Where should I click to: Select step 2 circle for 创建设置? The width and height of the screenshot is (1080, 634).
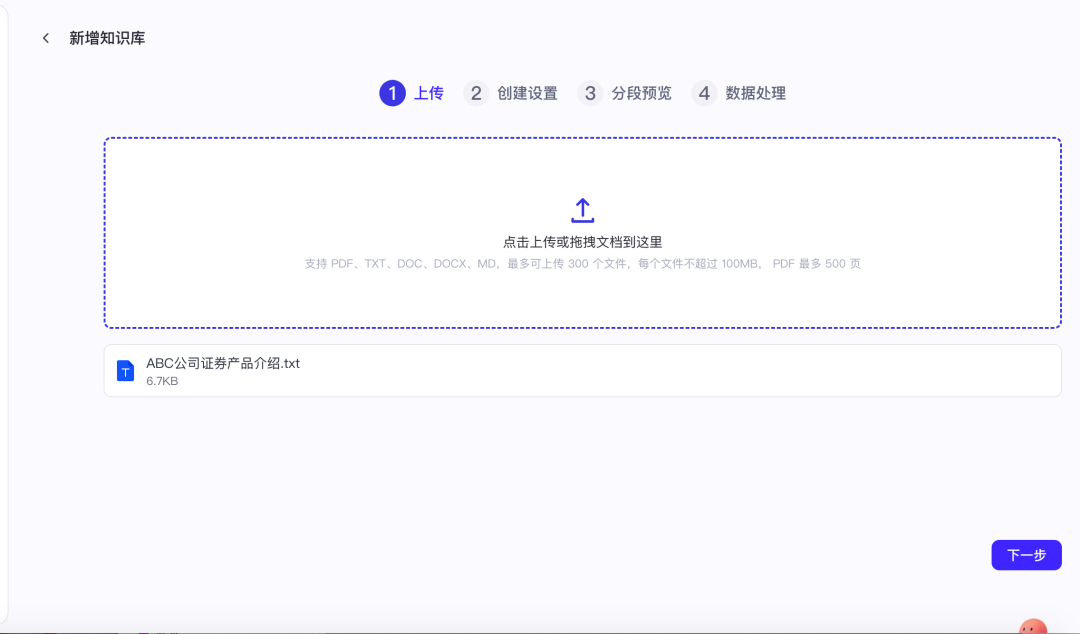tap(476, 93)
